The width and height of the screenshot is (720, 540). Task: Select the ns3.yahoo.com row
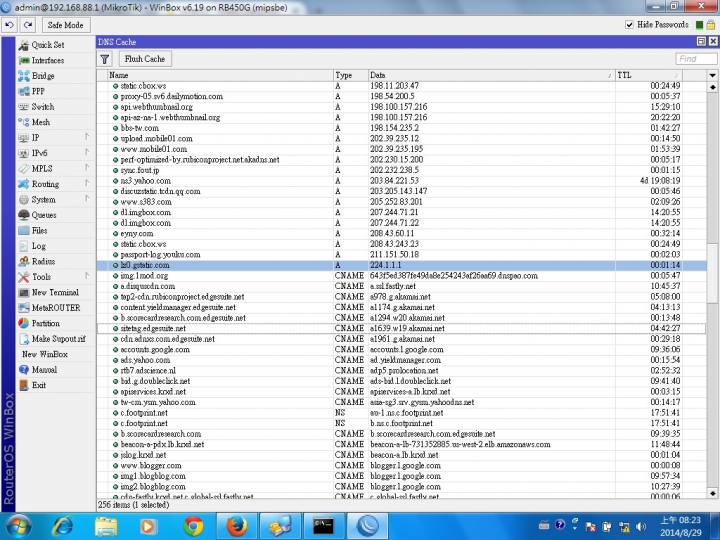pos(402,181)
